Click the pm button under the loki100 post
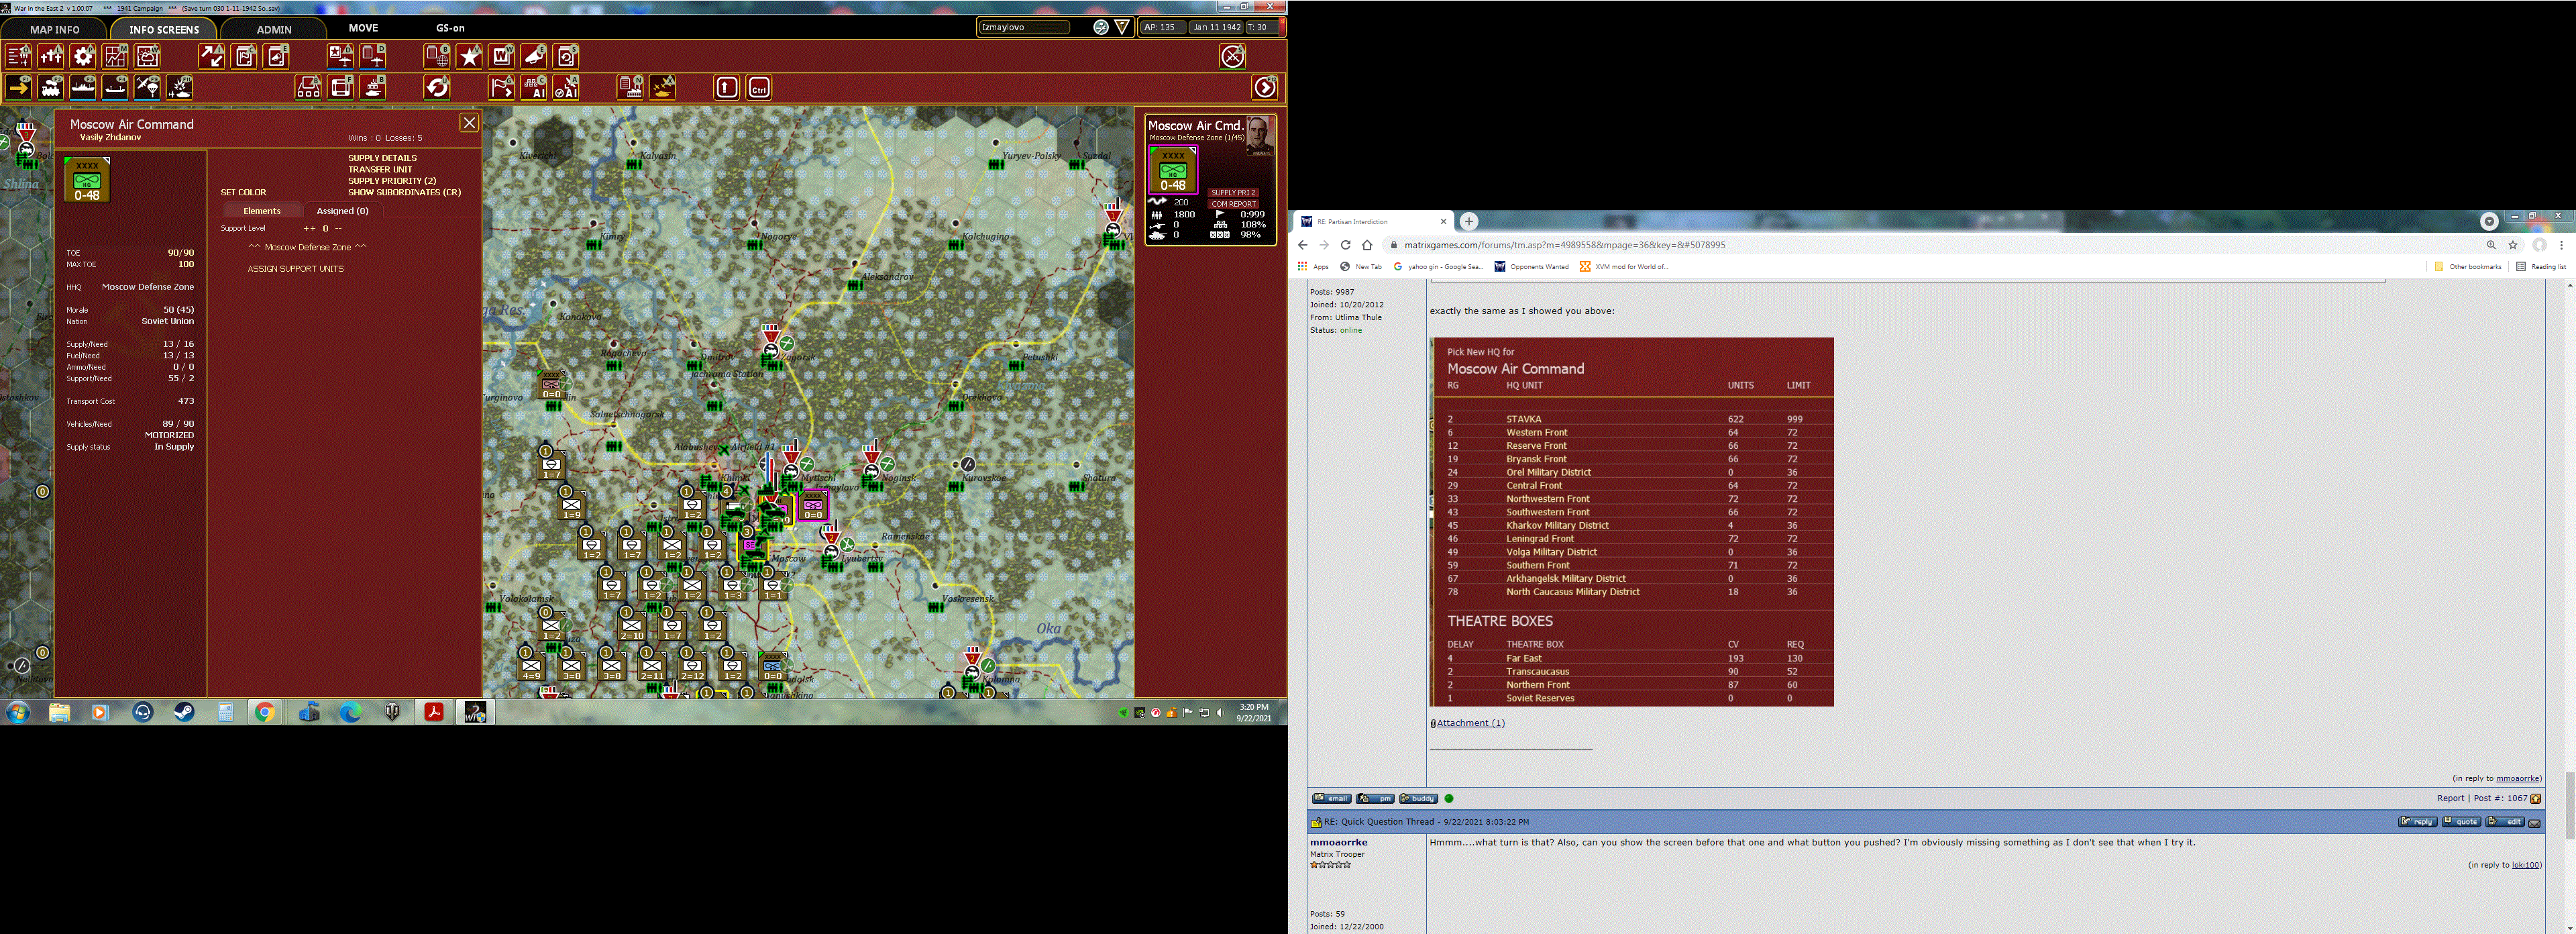Viewport: 2576px width, 934px height. 1375,799
